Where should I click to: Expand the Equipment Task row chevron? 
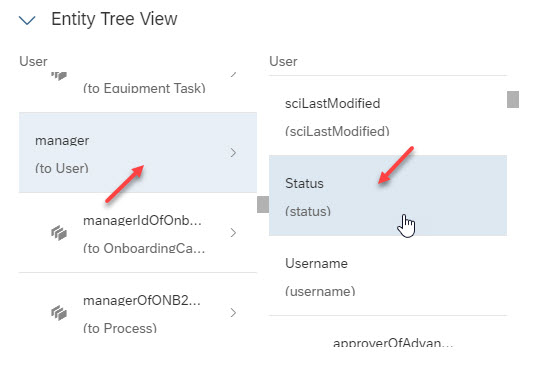[233, 74]
